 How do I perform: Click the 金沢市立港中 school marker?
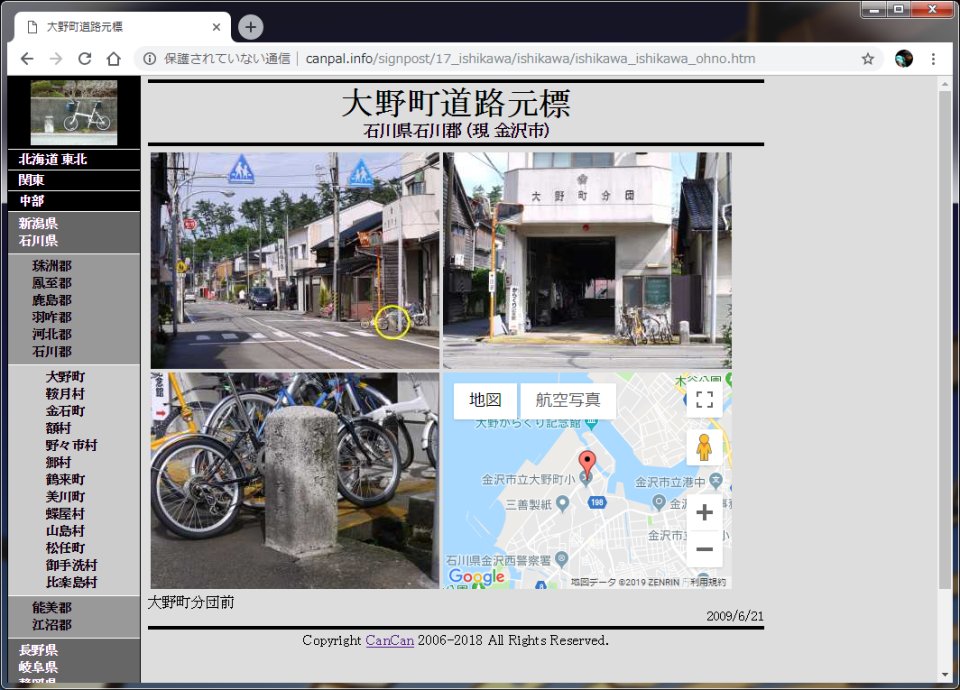(x=715, y=481)
